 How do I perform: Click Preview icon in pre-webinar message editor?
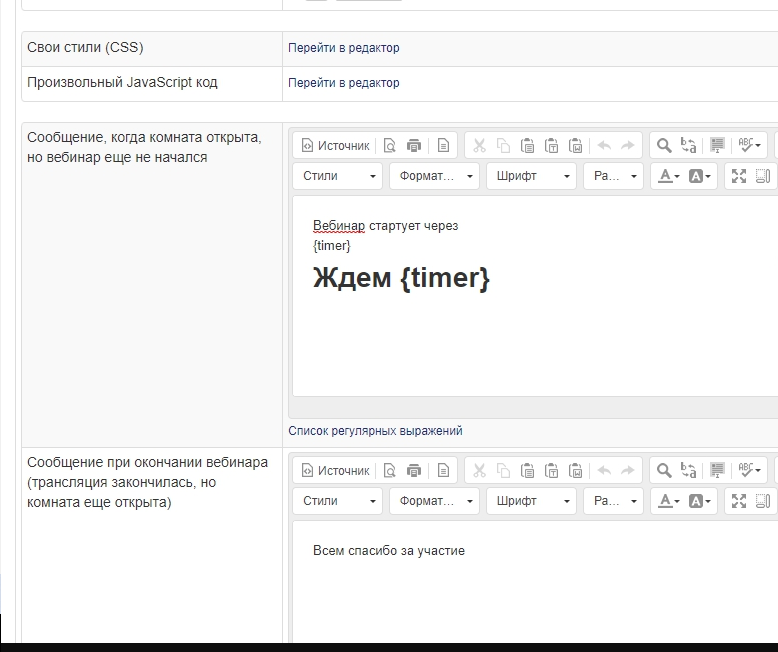coord(390,146)
